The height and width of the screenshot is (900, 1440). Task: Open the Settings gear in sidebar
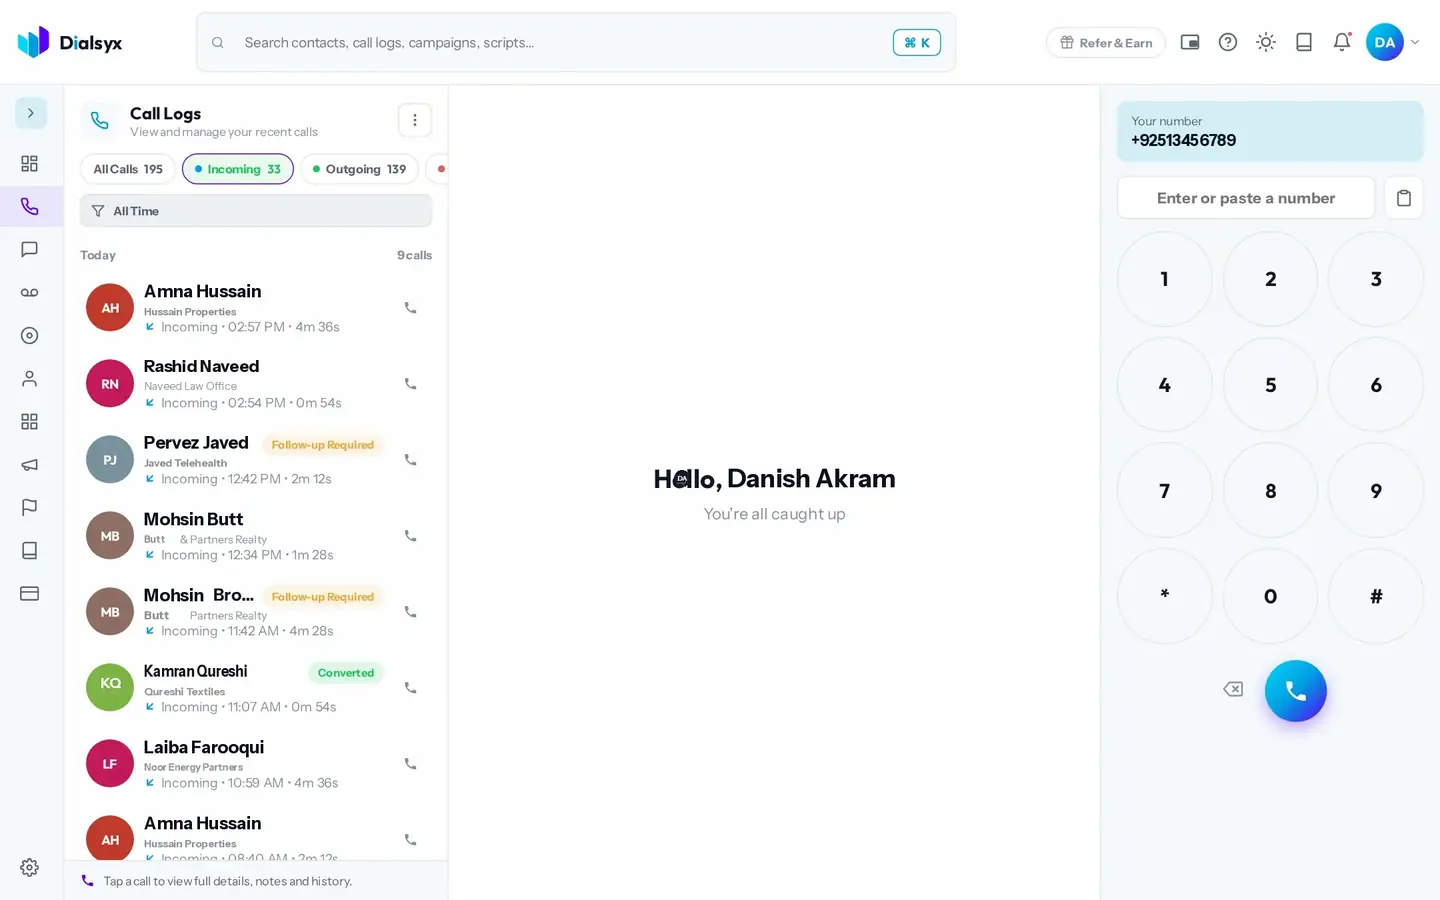tap(30, 868)
